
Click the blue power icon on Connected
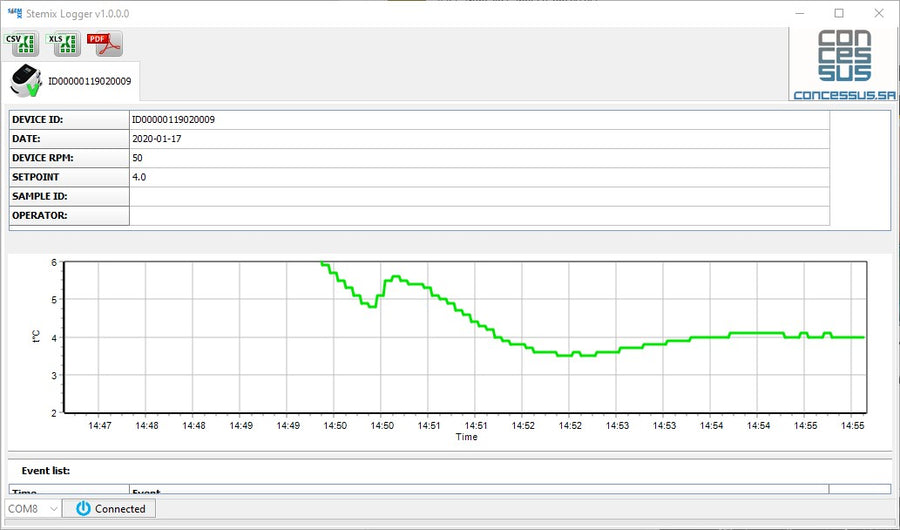[83, 509]
